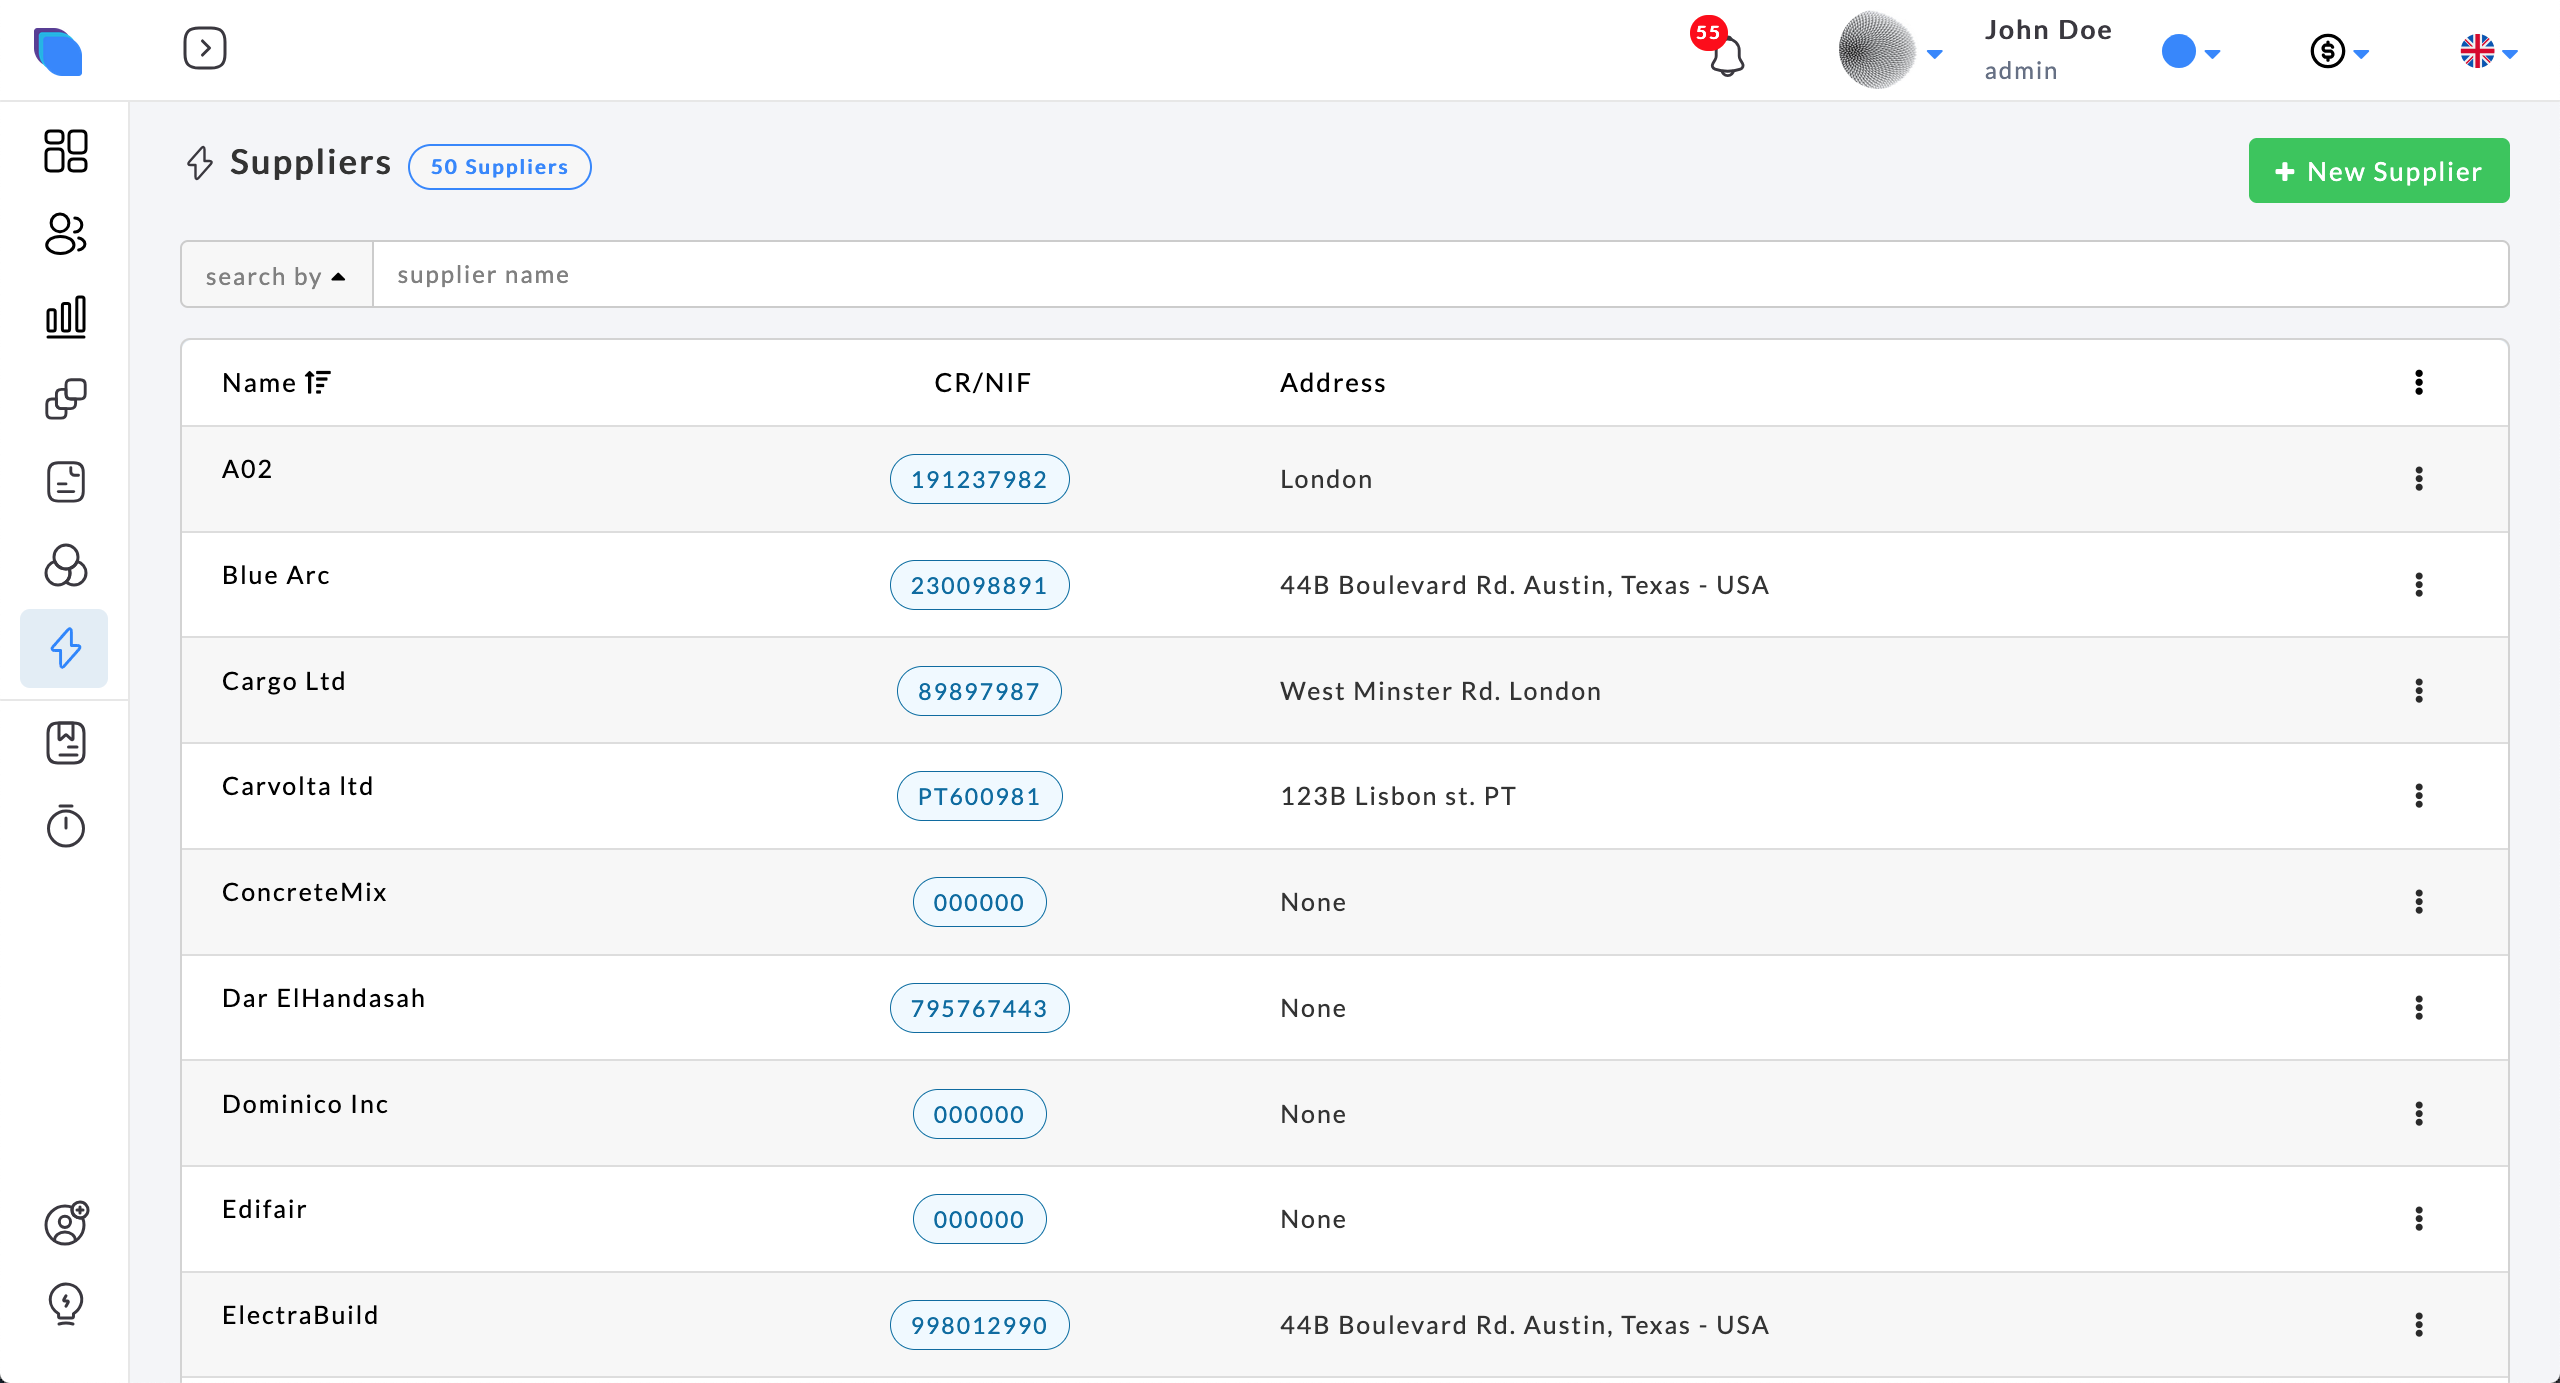Open the lightning bolt suppliers sidebar icon
Screen dimensions: 2560x1383
pyautogui.click(x=66, y=648)
